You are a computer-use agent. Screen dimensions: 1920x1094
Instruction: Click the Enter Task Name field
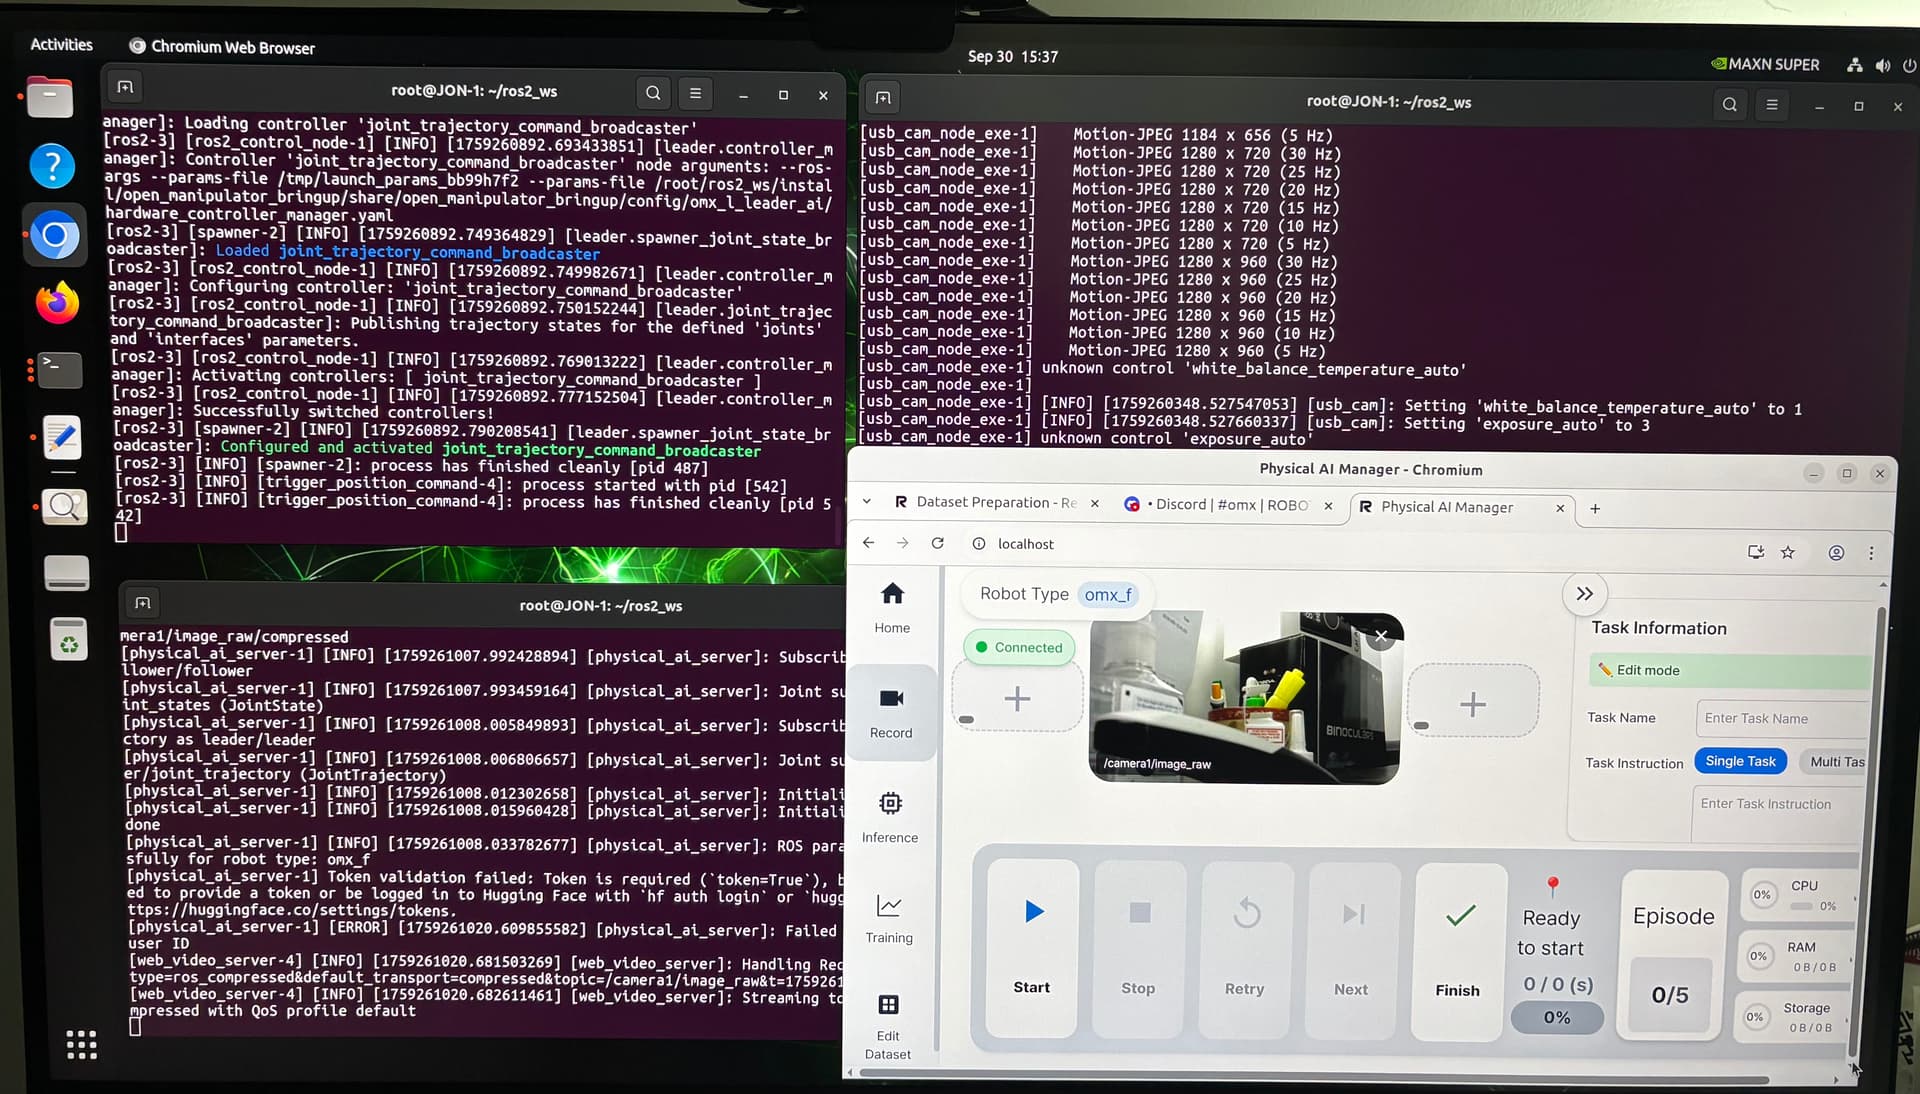tap(1780, 718)
